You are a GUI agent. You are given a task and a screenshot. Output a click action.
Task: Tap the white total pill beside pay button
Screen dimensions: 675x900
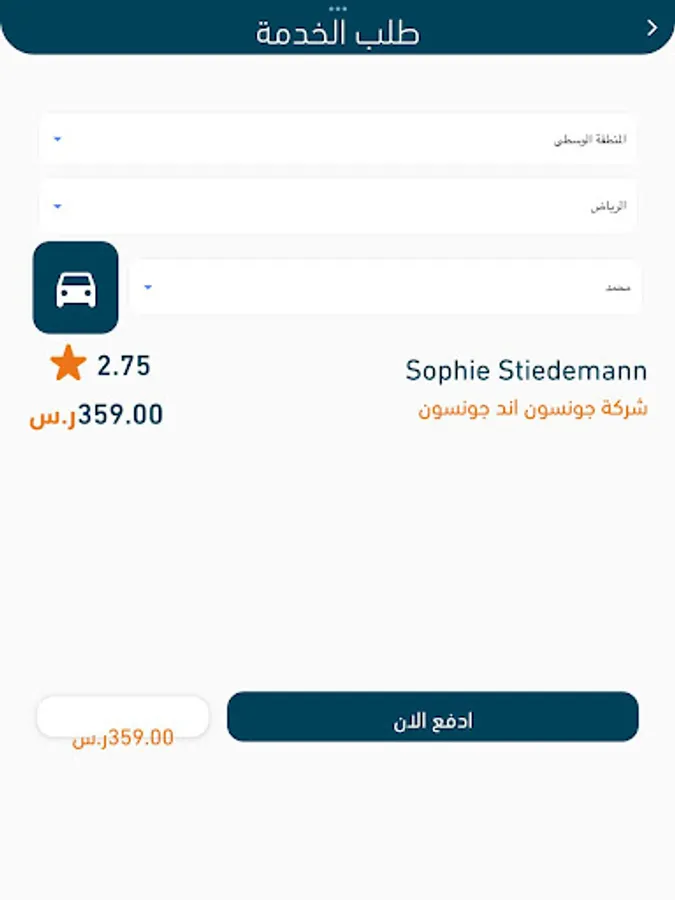tap(123, 717)
